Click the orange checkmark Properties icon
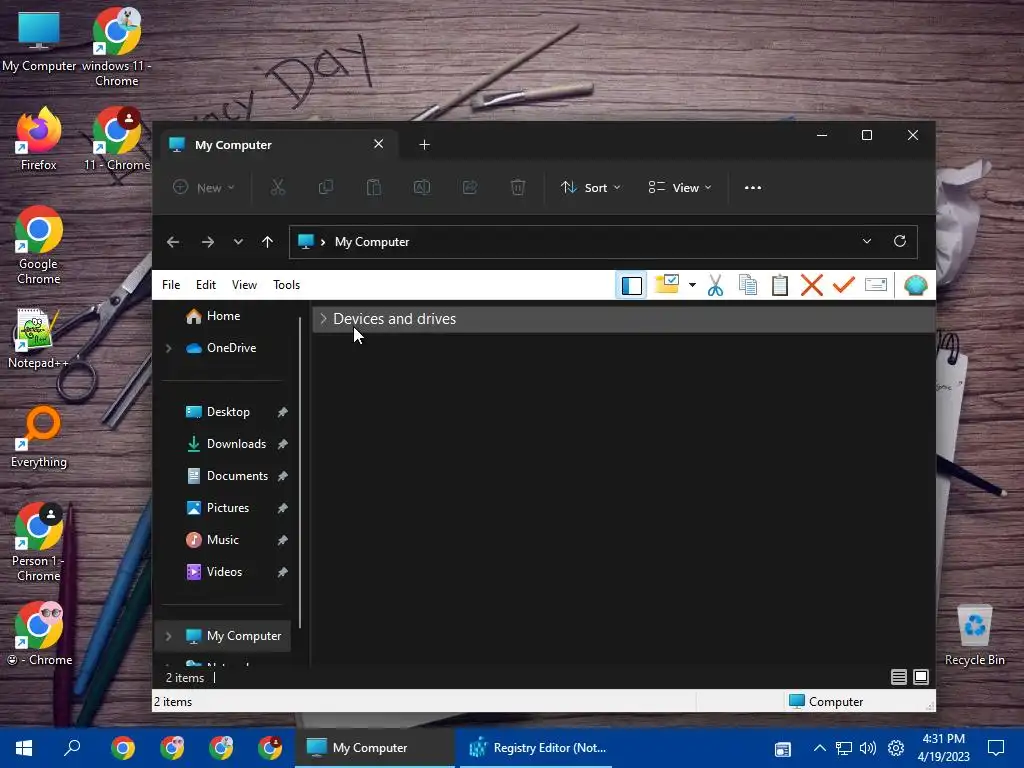 [844, 285]
